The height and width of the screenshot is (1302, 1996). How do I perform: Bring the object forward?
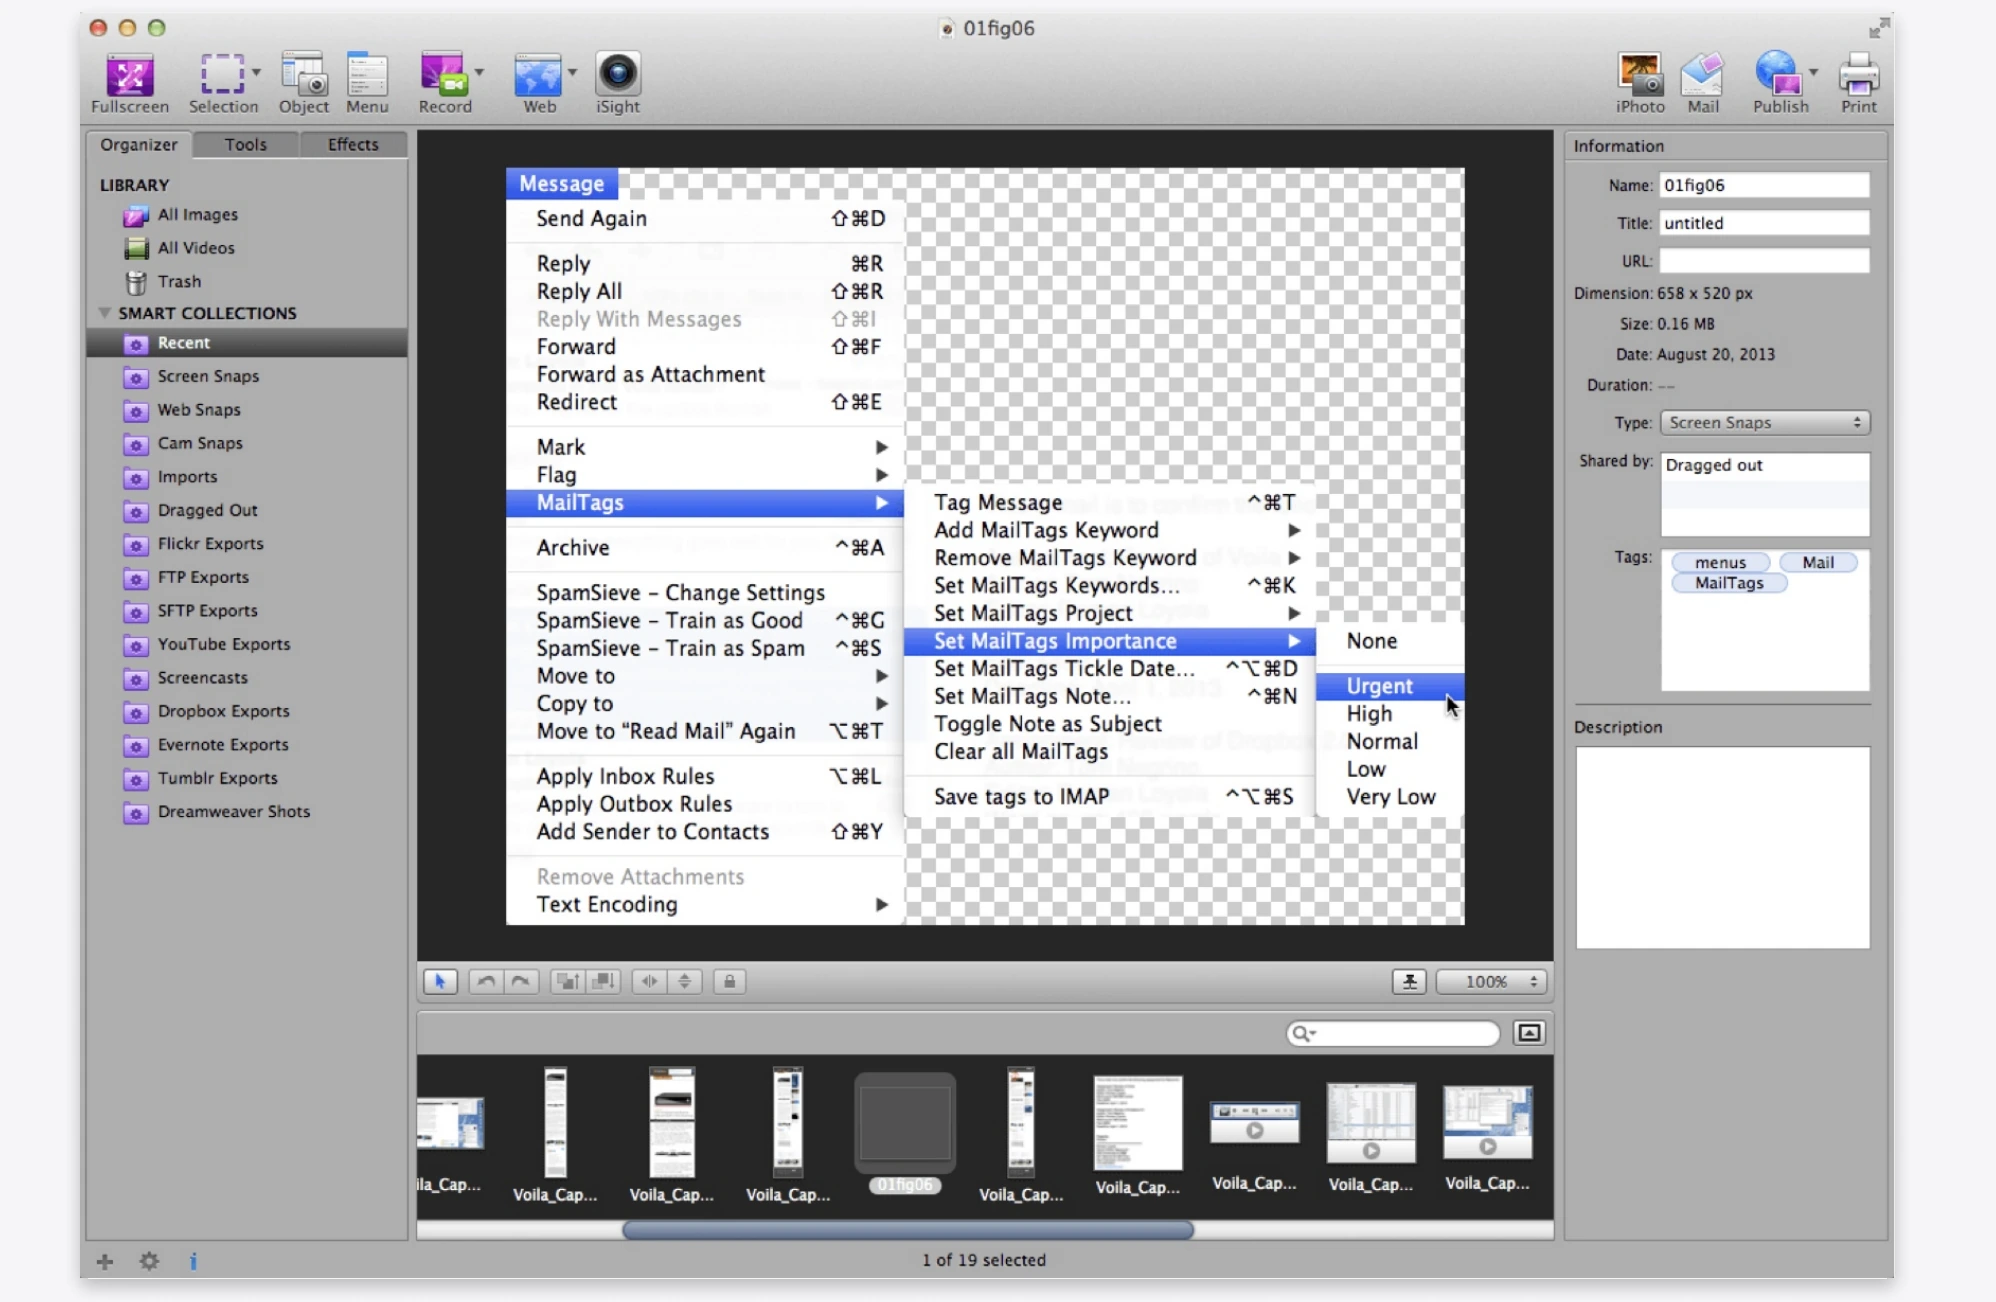567,981
